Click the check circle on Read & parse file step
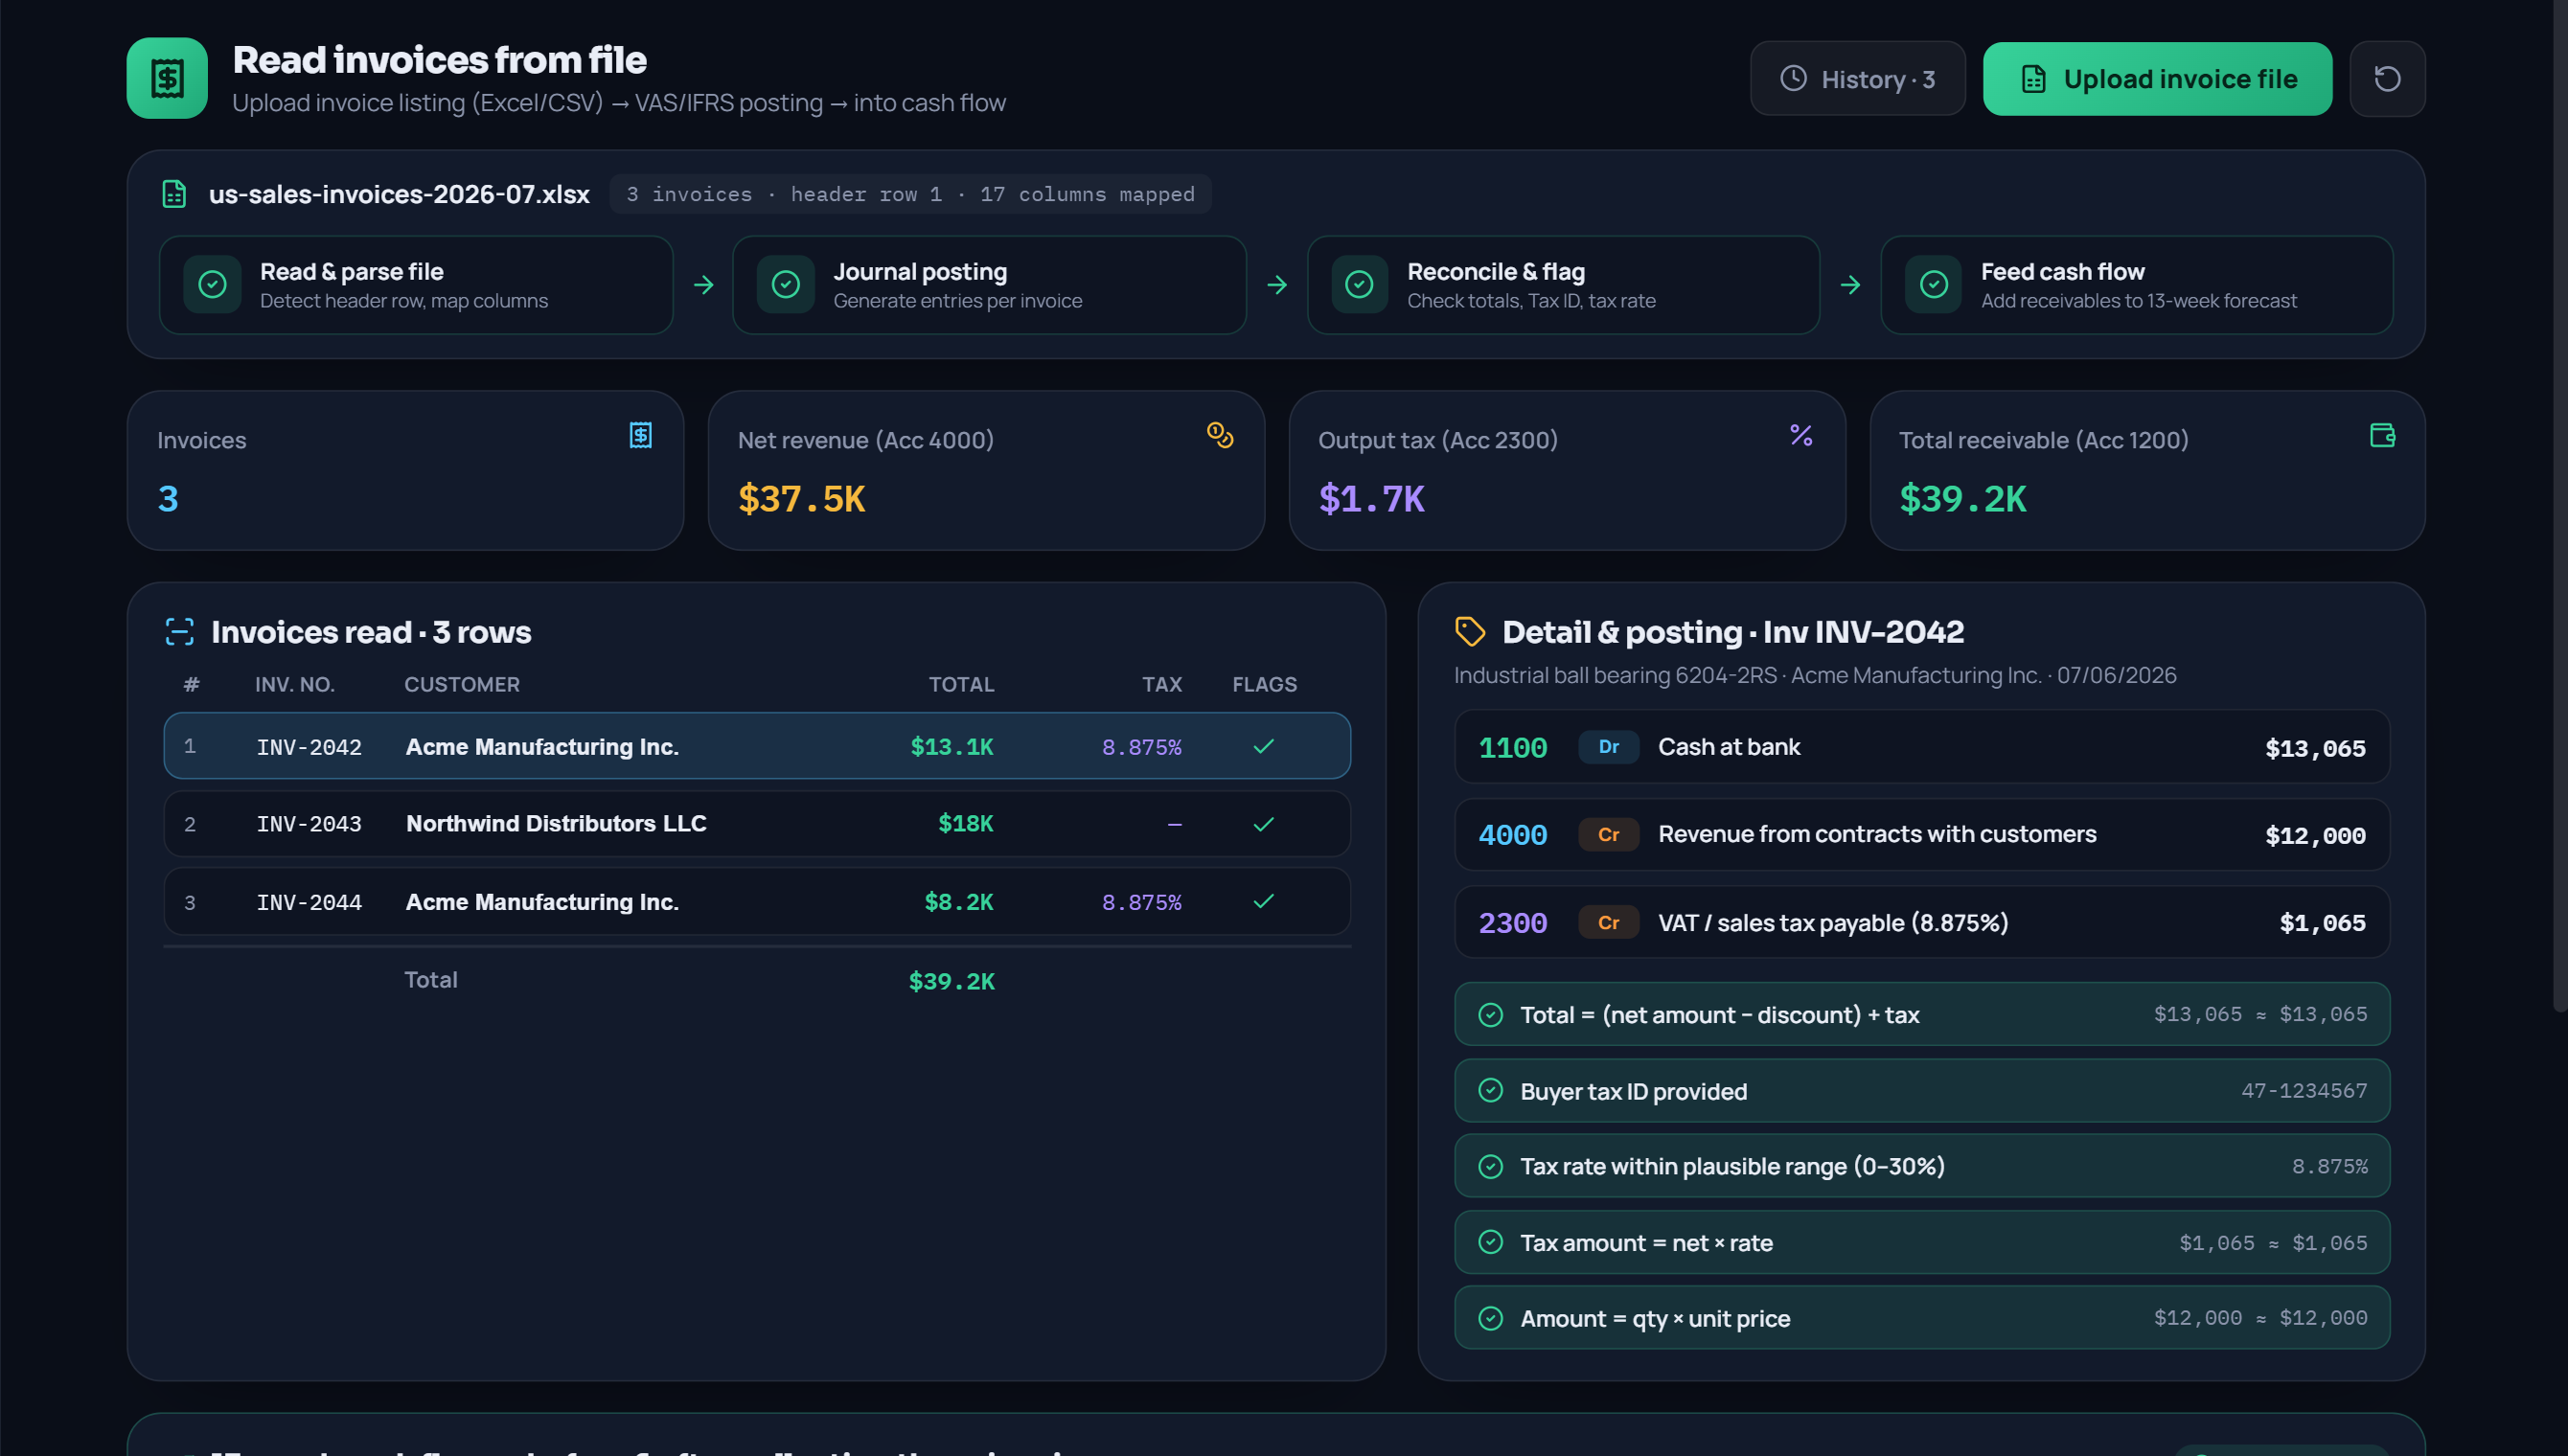This screenshot has width=2568, height=1456. coord(212,285)
